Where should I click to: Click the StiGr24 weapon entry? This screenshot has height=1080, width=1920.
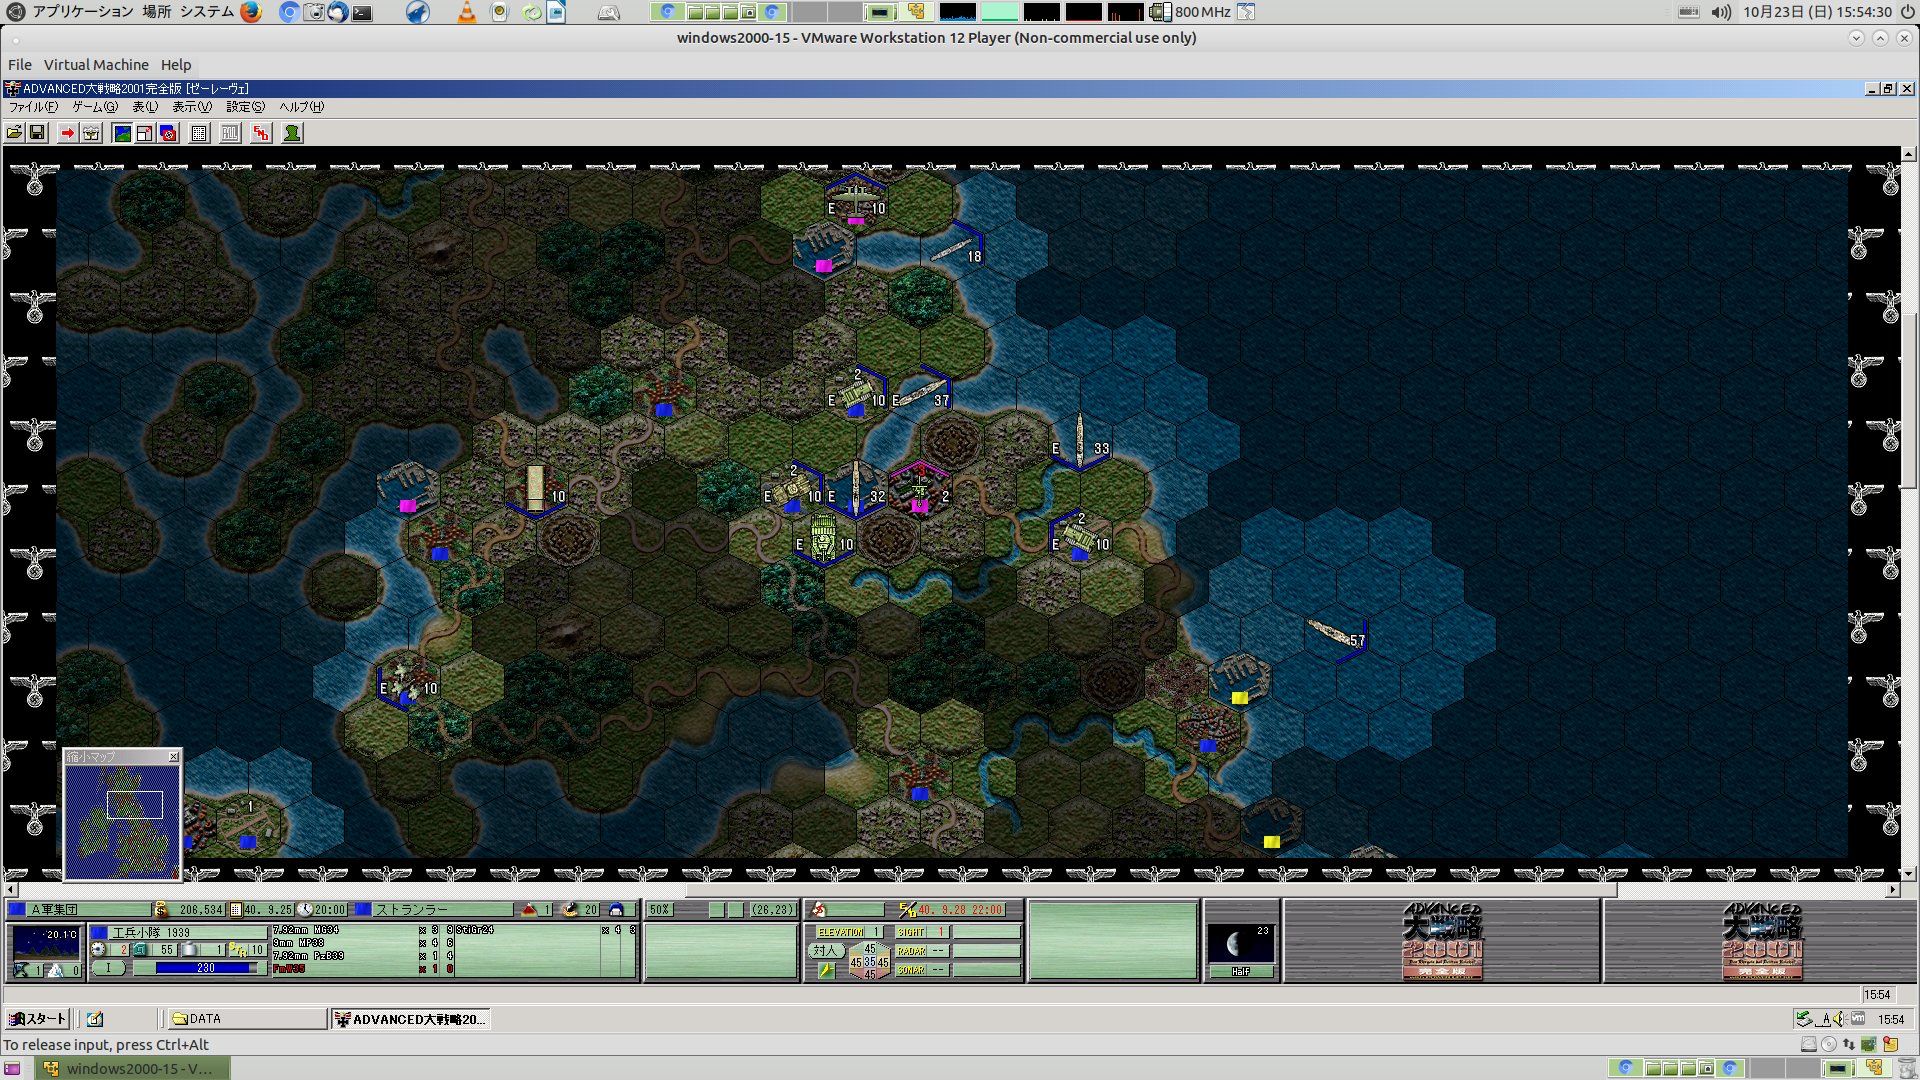476,930
